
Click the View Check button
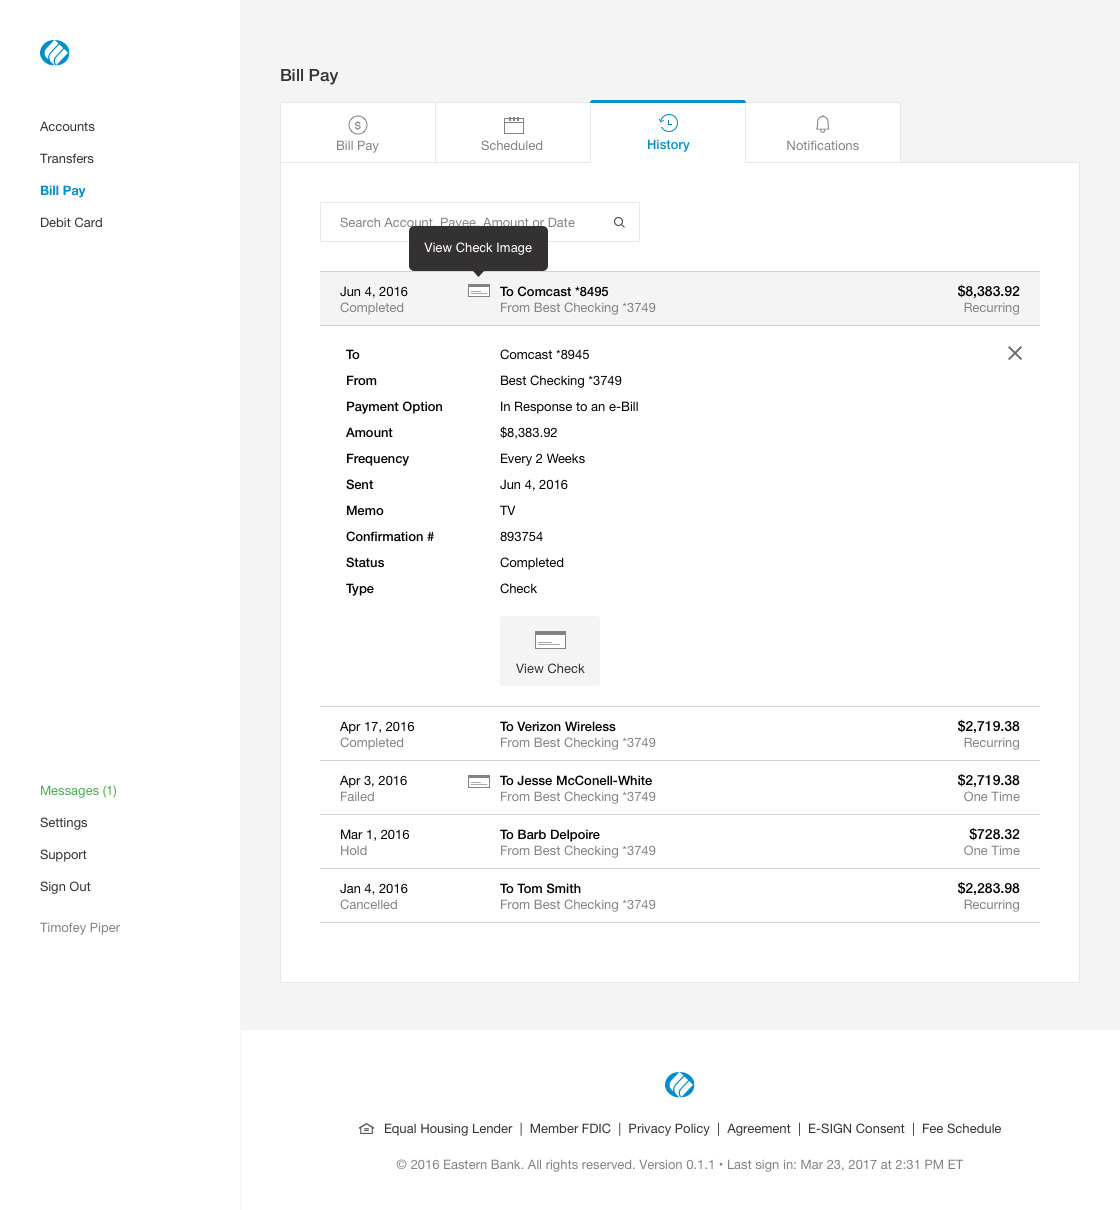550,651
